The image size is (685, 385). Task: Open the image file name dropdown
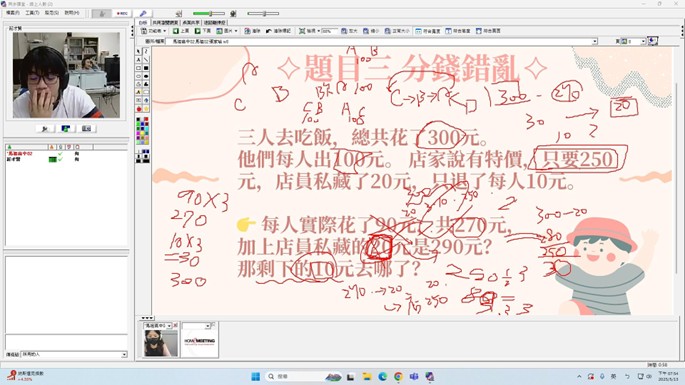595,42
